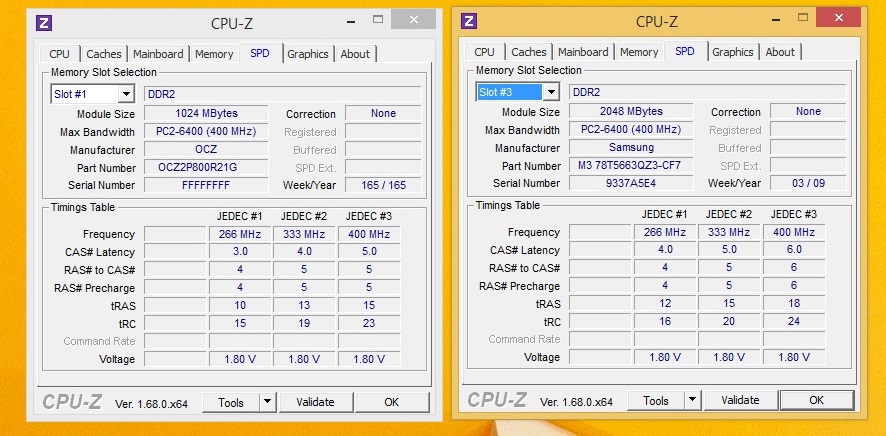This screenshot has height=436, width=886.
Task: Select the SPD tab in left window
Action: (x=260, y=53)
